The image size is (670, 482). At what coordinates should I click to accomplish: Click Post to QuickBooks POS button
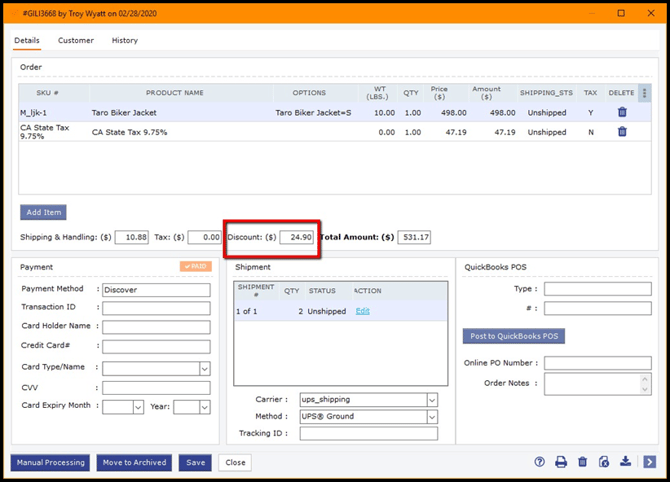click(x=513, y=336)
